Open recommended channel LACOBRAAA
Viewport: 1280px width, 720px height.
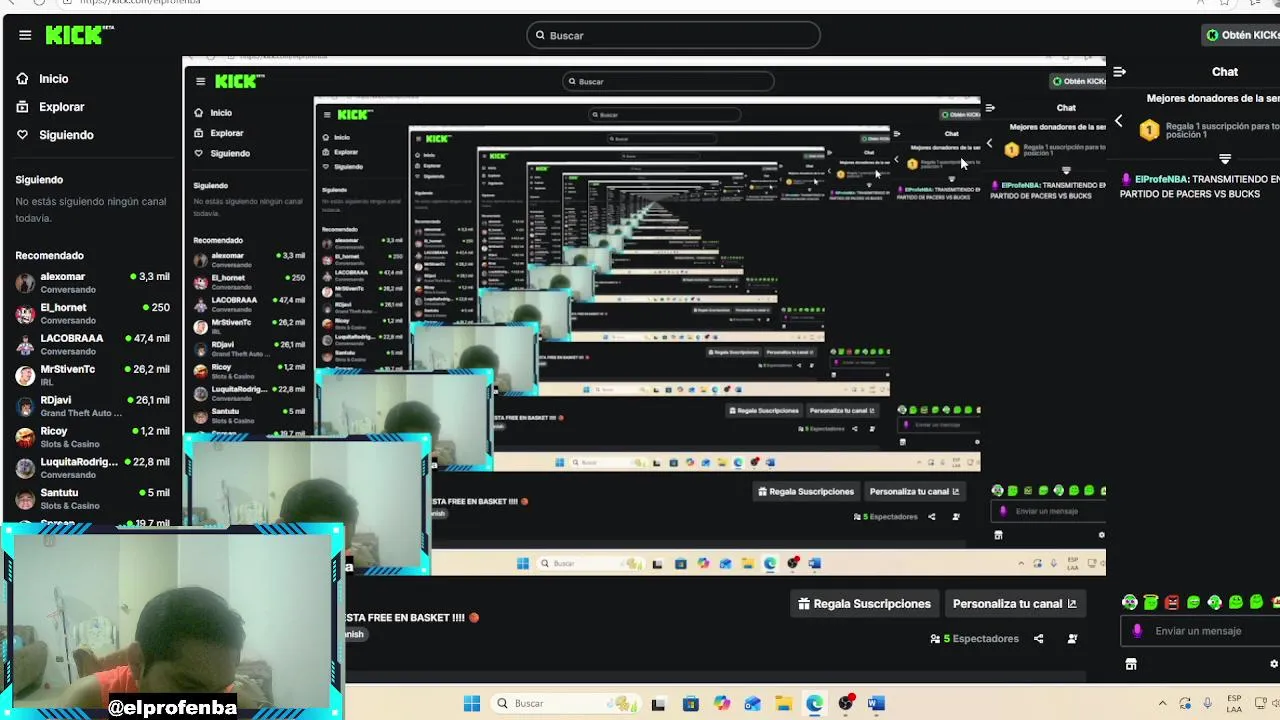92,344
